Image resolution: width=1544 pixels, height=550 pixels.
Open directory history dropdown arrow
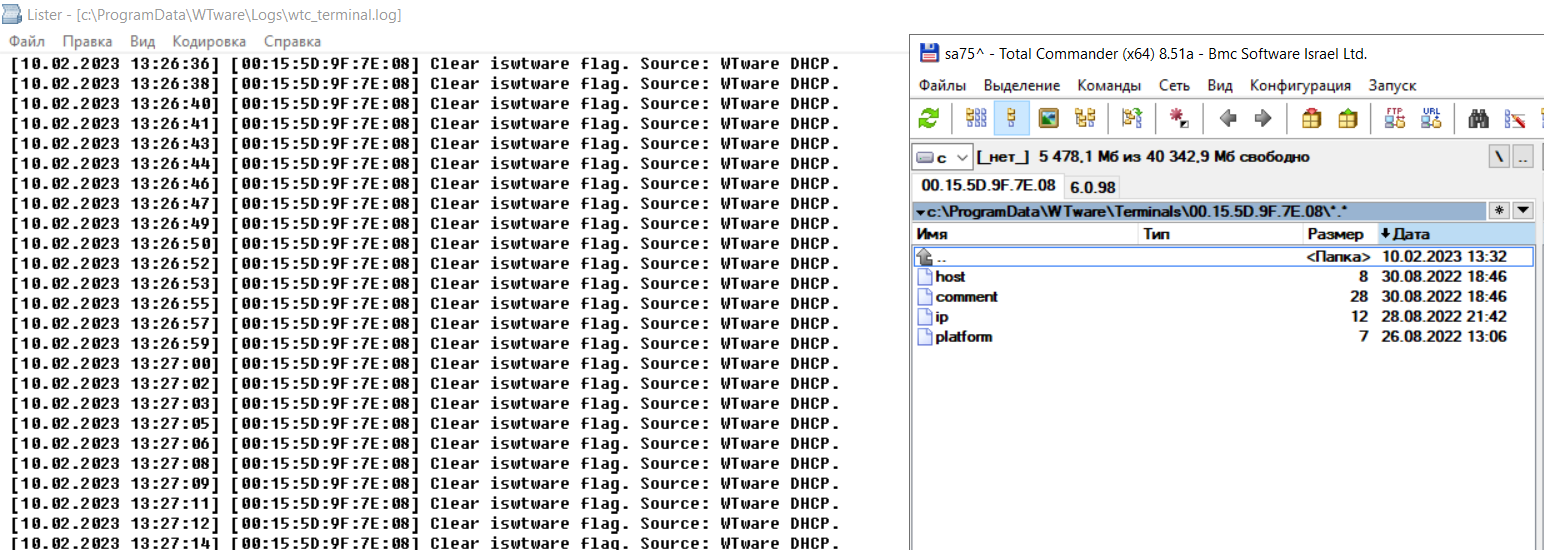(x=1523, y=210)
